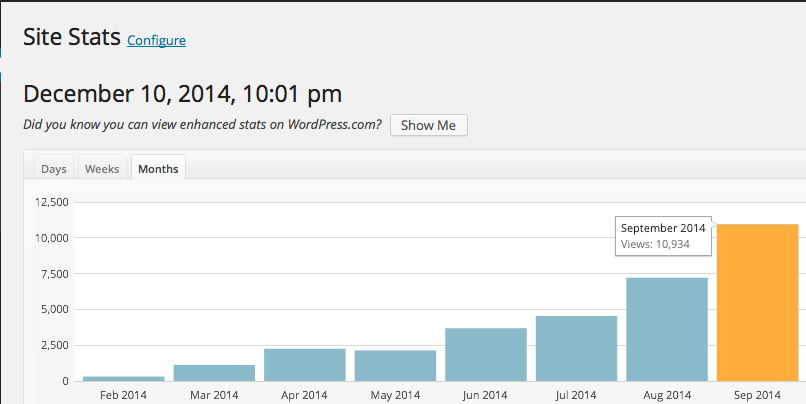The height and width of the screenshot is (404, 806).
Task: Select the June 2014 chart bar
Action: coord(486,355)
